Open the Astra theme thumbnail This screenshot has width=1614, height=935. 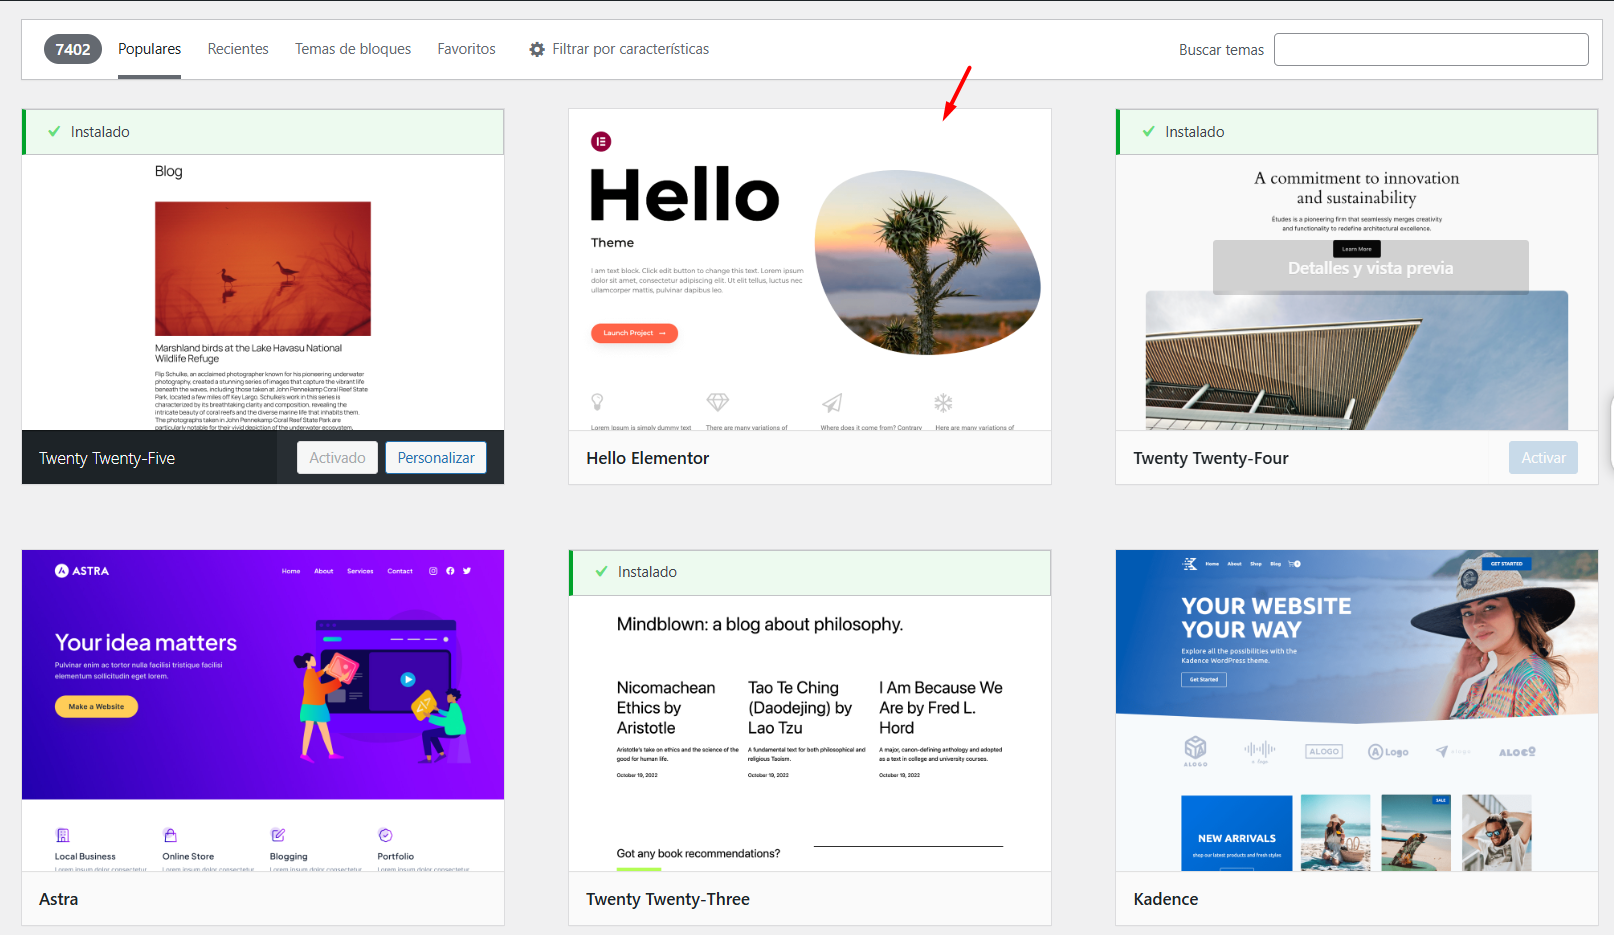click(x=263, y=710)
